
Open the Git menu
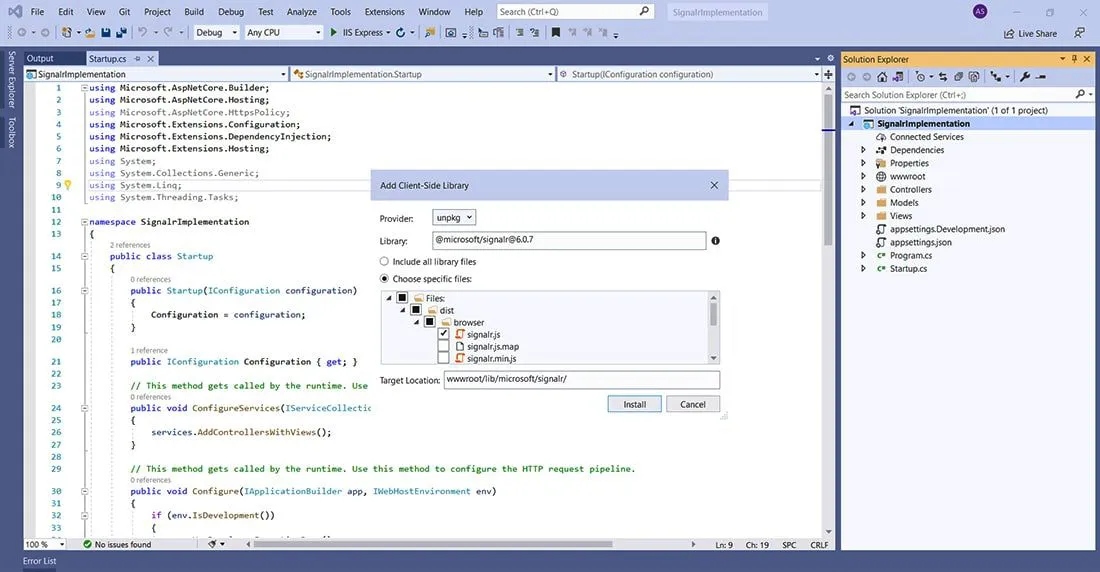[124, 11]
